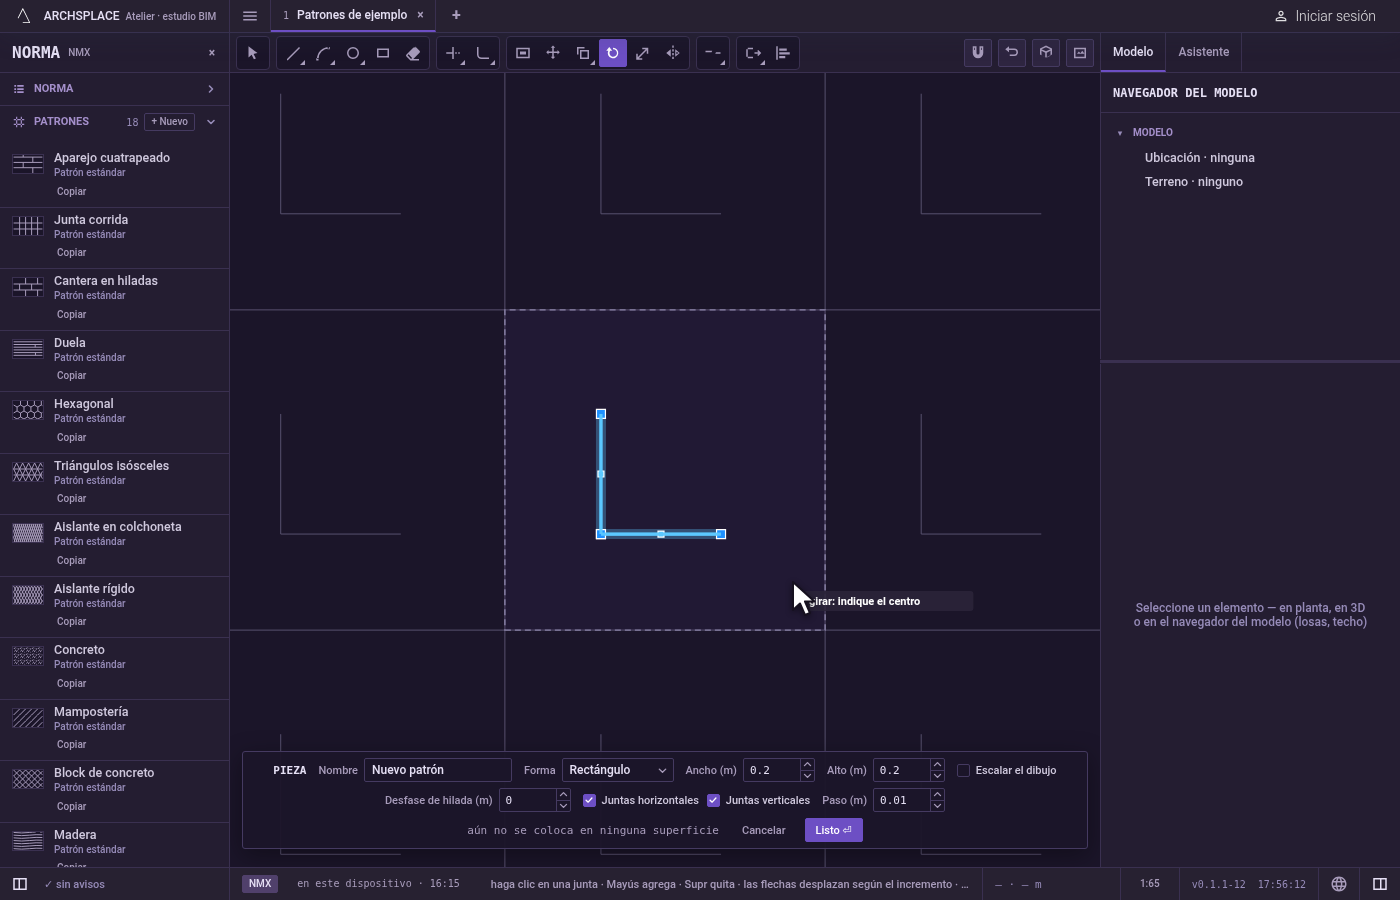Image resolution: width=1400 pixels, height=900 pixels.
Task: Open the globe language icon
Action: [1339, 884]
